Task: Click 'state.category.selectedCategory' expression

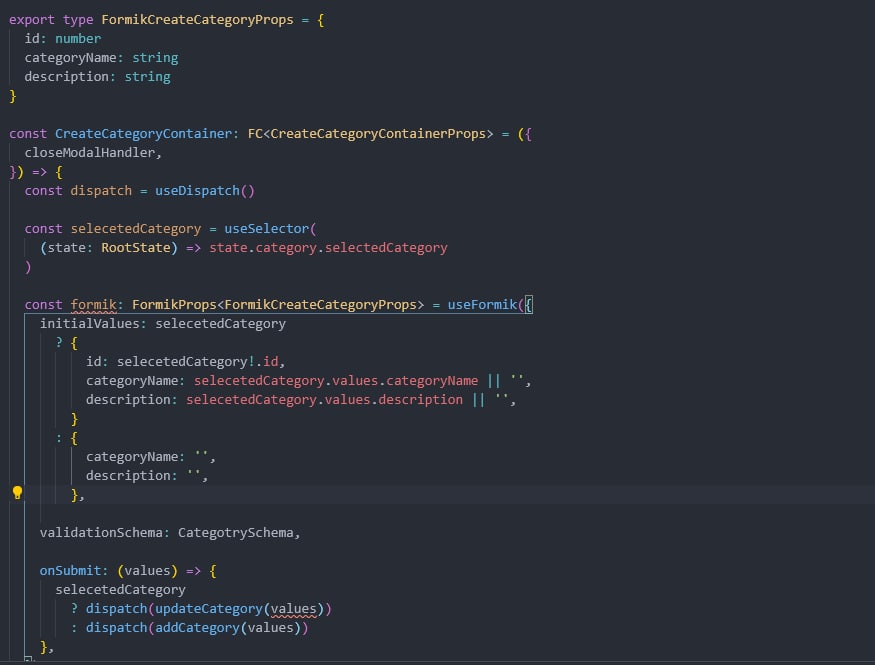Action: pyautogui.click(x=328, y=248)
